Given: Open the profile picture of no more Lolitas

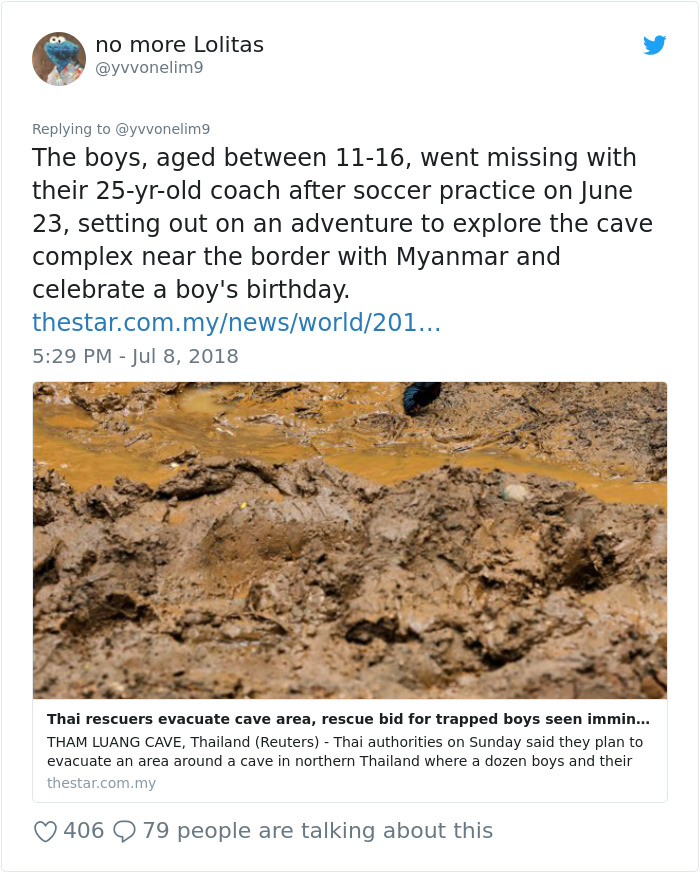Looking at the screenshot, I should point(59,58).
